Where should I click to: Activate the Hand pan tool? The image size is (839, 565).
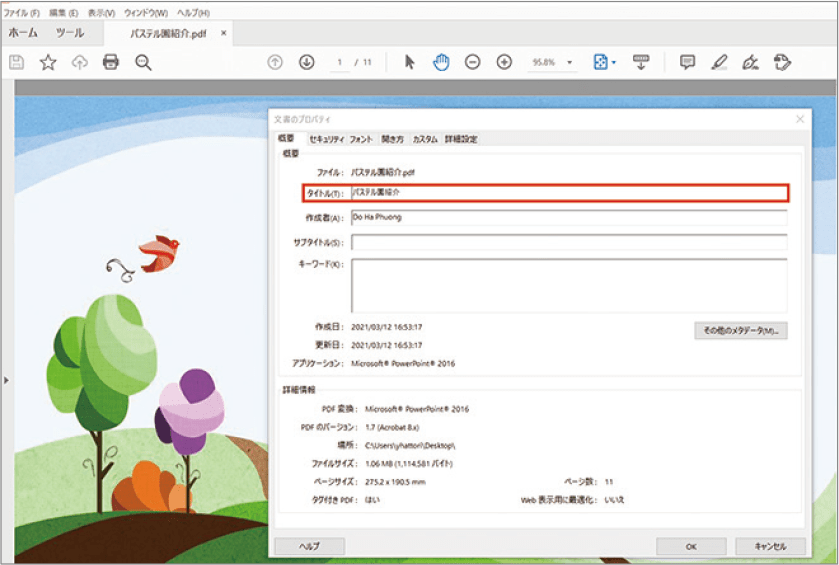point(441,62)
